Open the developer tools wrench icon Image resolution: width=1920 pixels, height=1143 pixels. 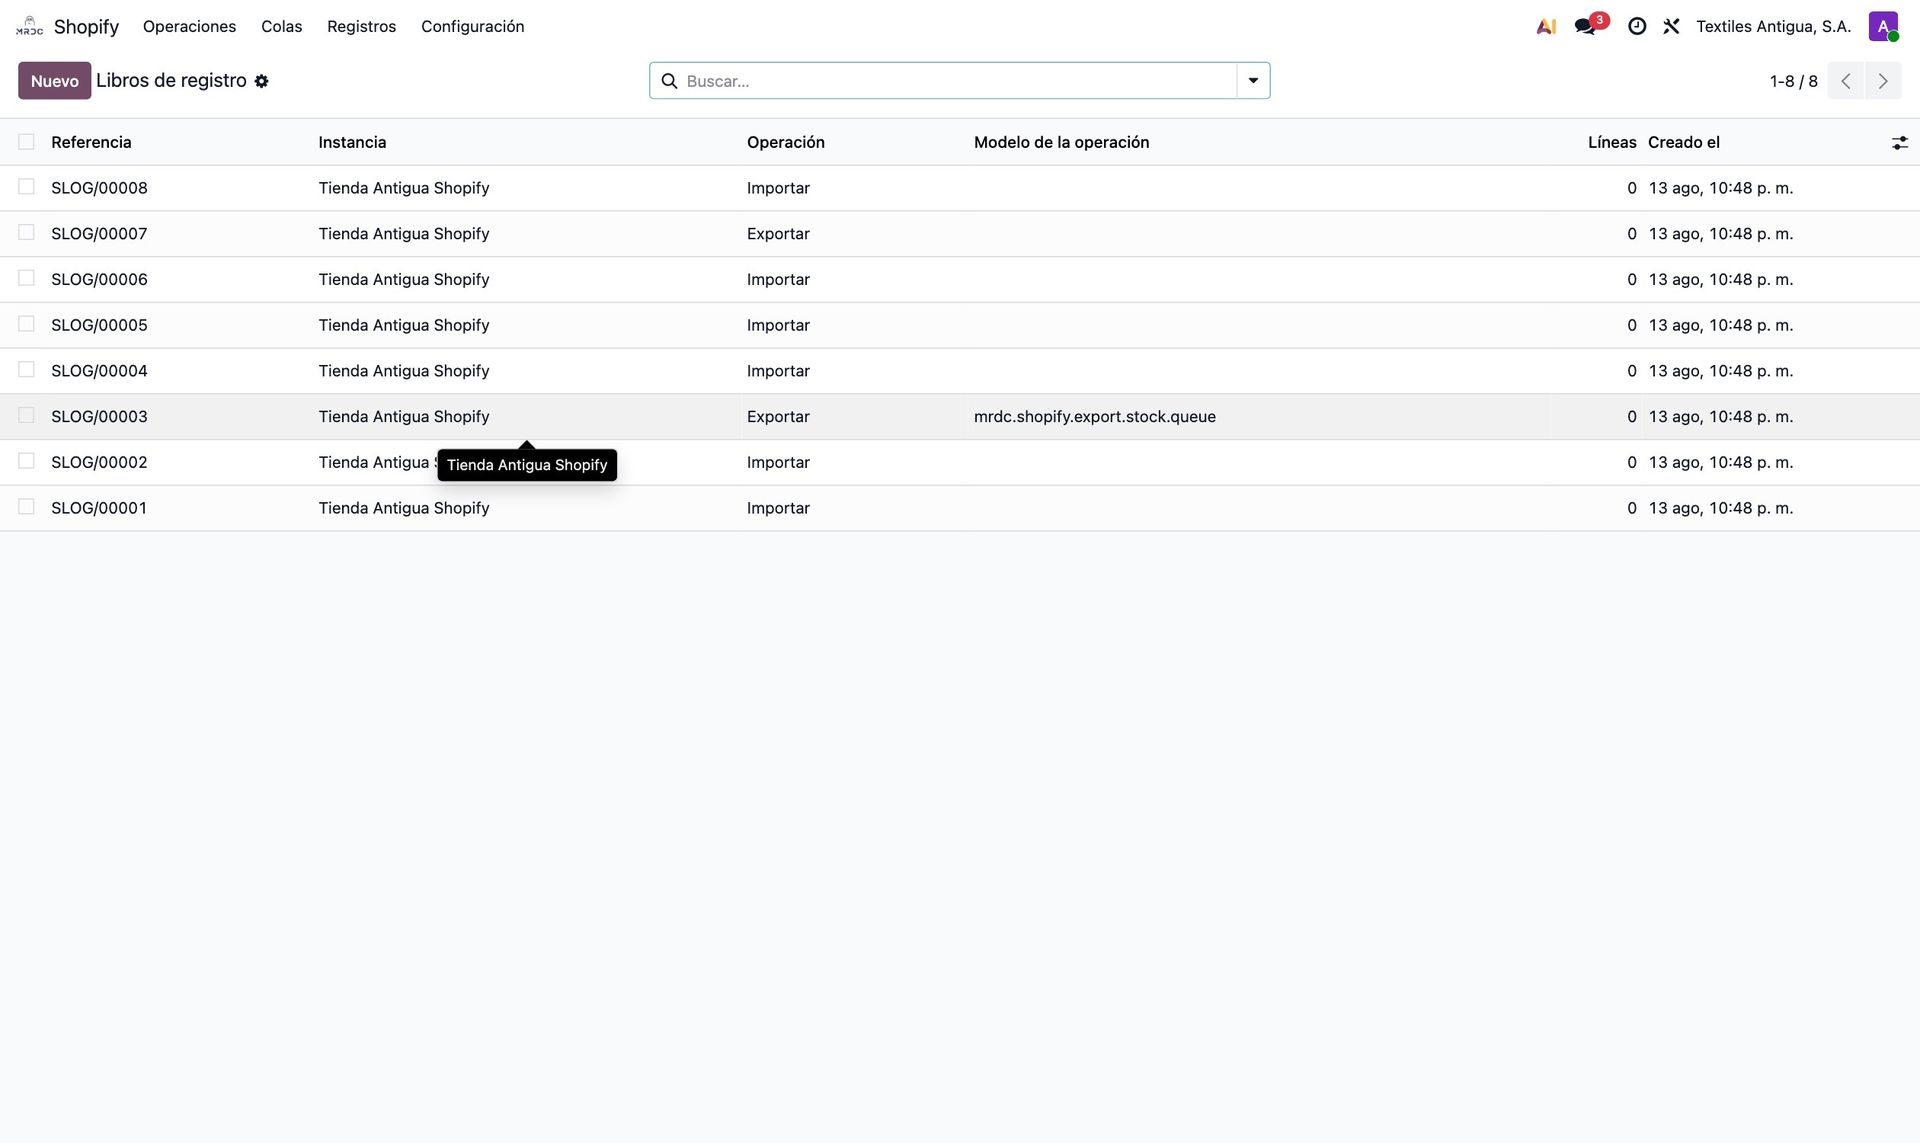point(1671,26)
